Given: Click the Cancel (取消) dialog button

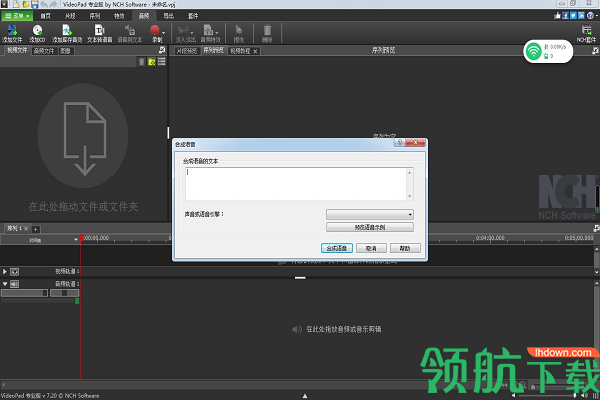Looking at the screenshot, I should [x=371, y=248].
